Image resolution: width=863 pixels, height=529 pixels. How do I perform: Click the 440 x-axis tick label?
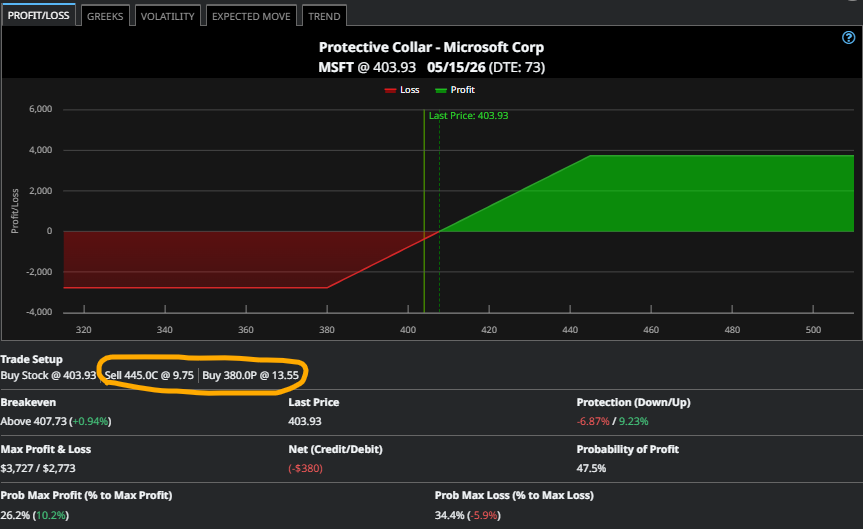pyautogui.click(x=570, y=330)
